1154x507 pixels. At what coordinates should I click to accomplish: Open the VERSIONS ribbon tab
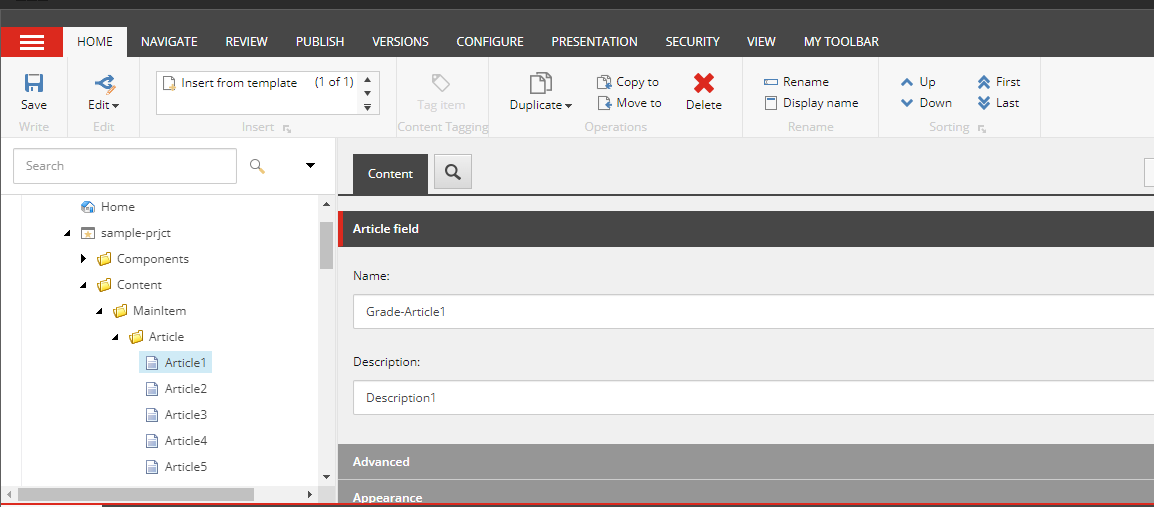400,42
